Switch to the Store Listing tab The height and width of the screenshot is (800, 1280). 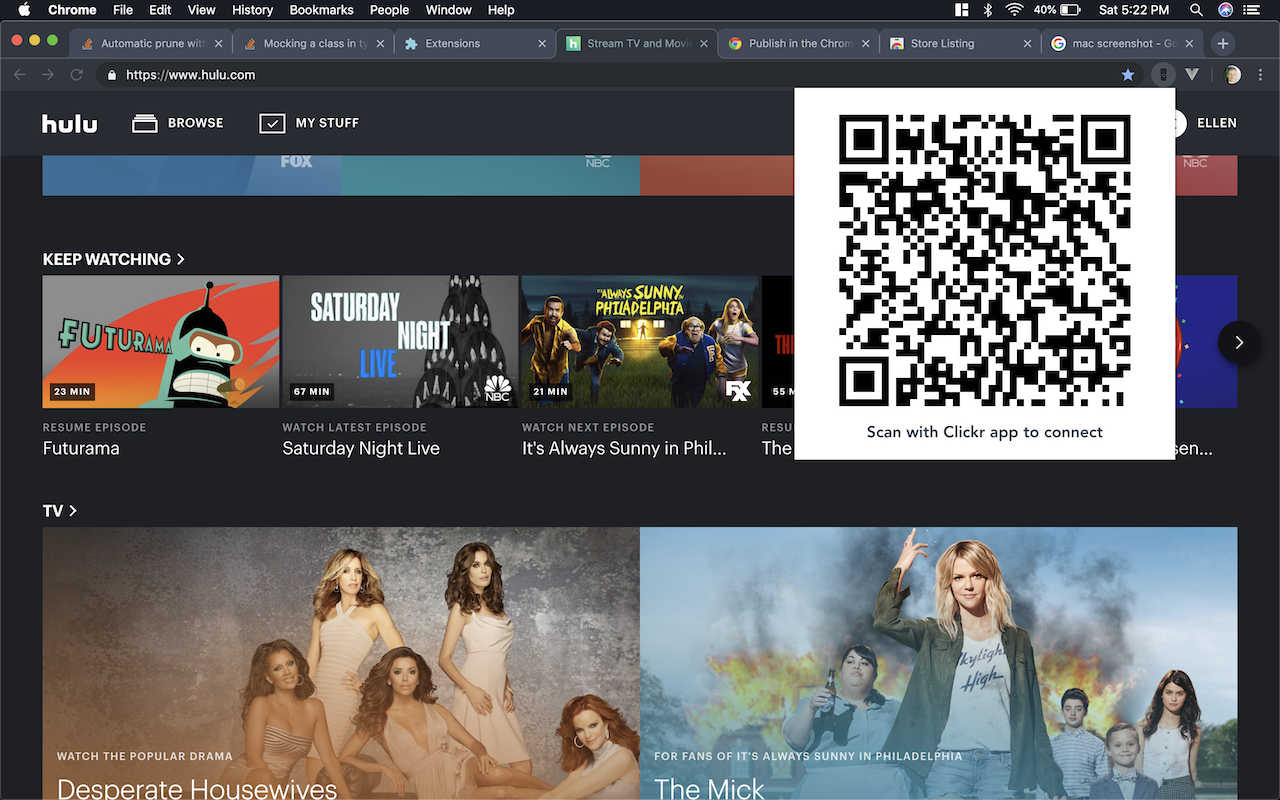coord(962,43)
